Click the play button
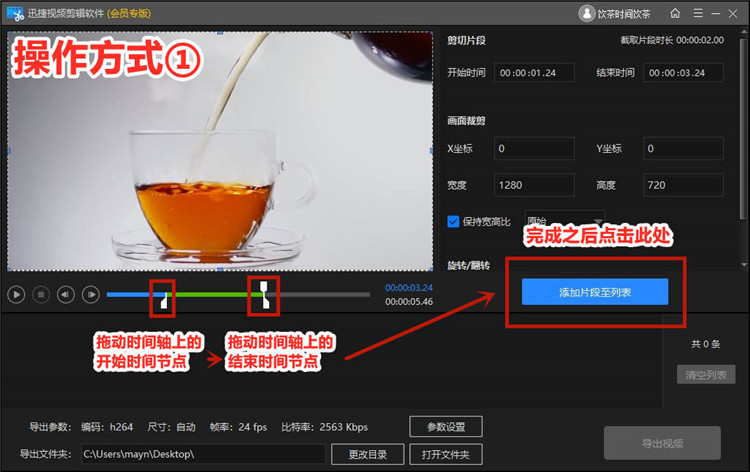Viewport: 750px width, 472px height. 16,295
